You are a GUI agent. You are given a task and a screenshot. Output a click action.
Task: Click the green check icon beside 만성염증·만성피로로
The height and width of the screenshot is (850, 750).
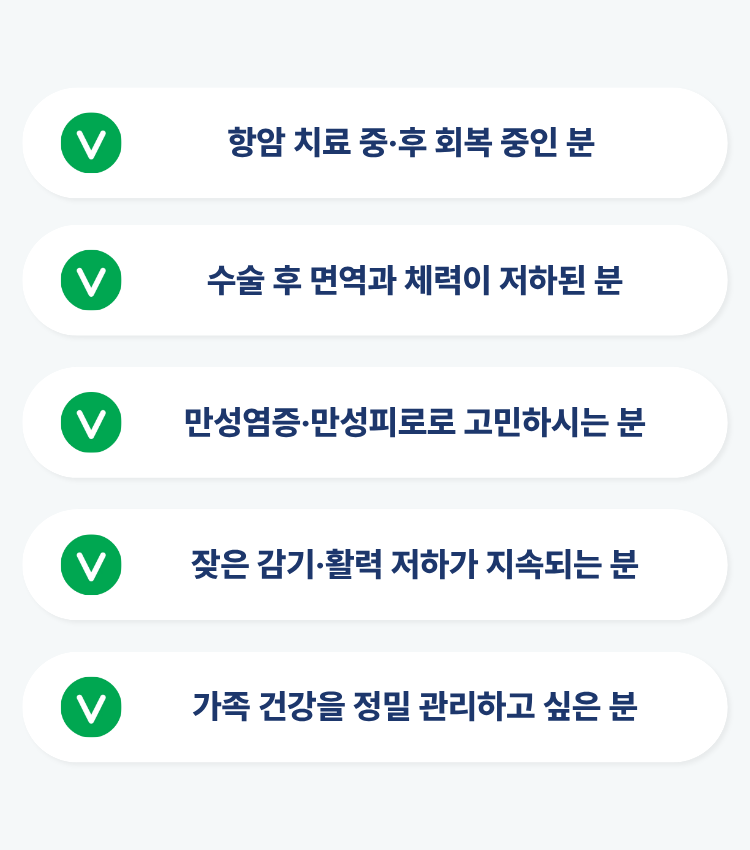point(91,422)
